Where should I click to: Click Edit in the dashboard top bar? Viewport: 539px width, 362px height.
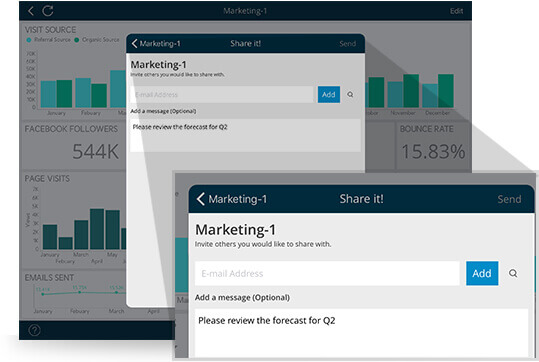pos(456,11)
